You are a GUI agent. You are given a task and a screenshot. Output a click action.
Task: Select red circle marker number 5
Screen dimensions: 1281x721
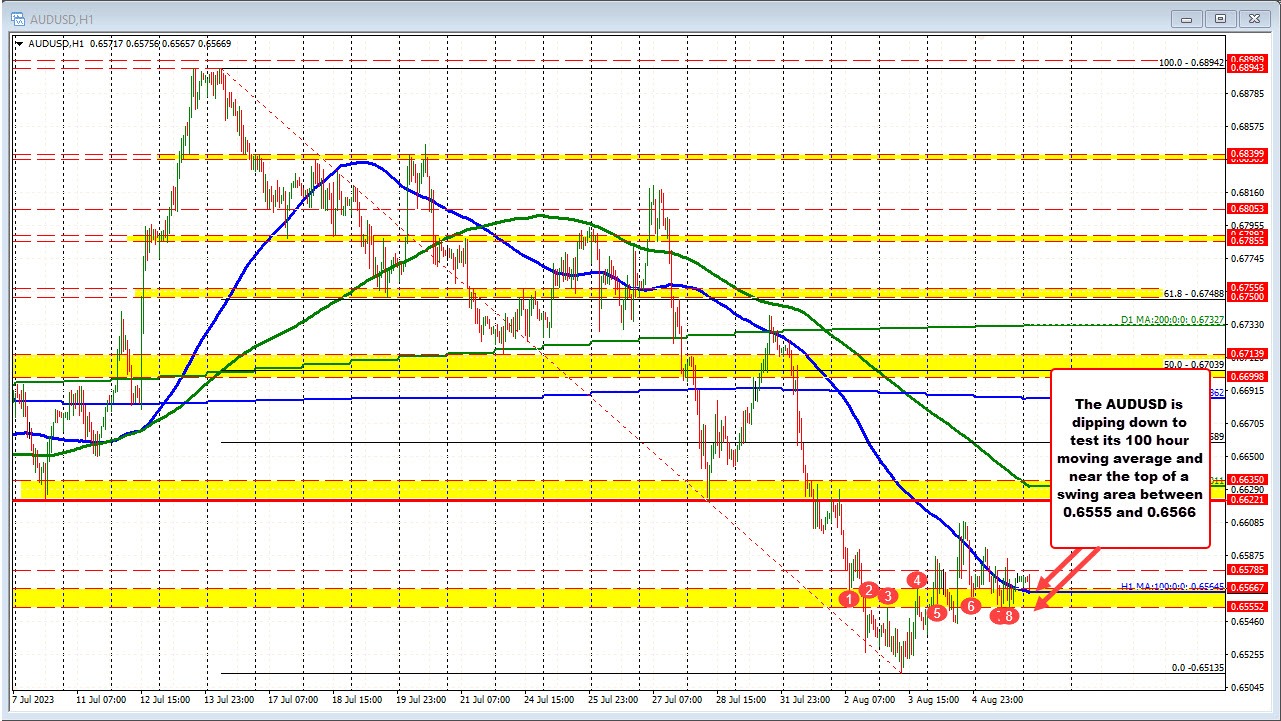coord(937,612)
